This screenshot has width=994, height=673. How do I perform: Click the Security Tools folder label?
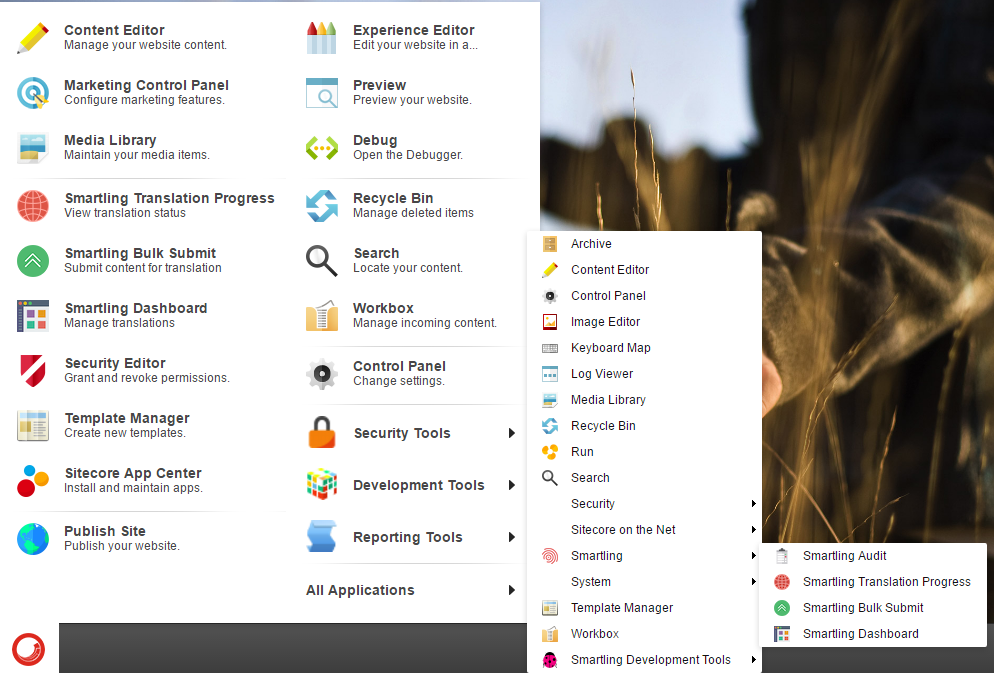(402, 433)
